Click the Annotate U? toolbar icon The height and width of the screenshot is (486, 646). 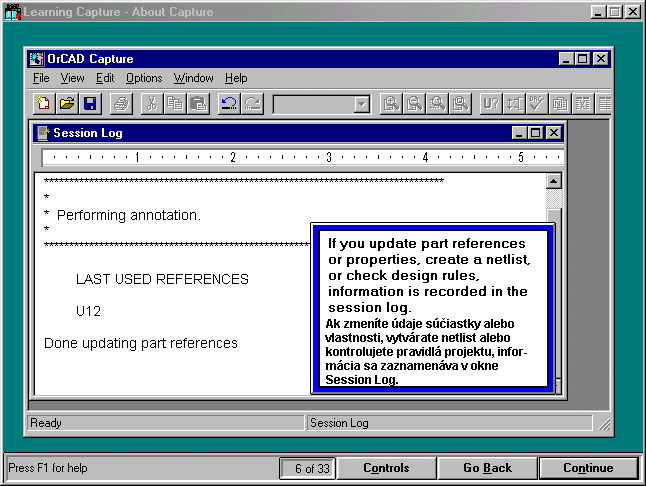point(491,103)
